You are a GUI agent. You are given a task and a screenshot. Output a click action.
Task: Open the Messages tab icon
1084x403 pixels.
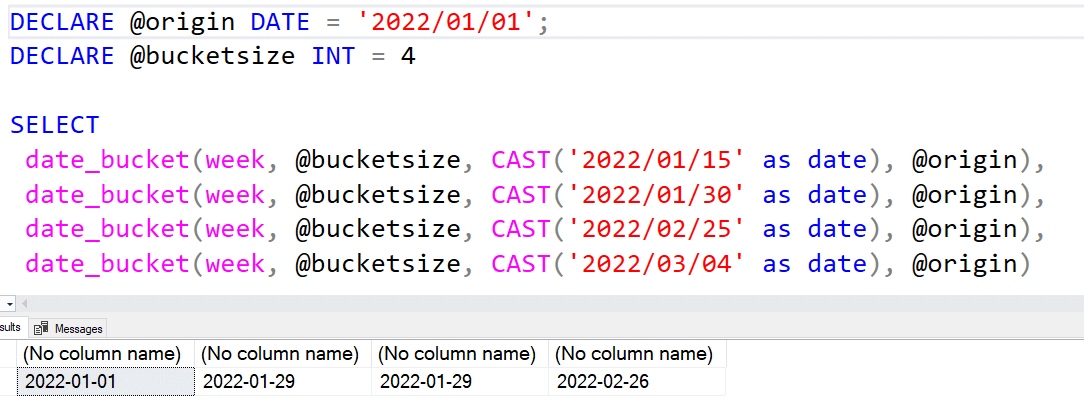click(42, 328)
